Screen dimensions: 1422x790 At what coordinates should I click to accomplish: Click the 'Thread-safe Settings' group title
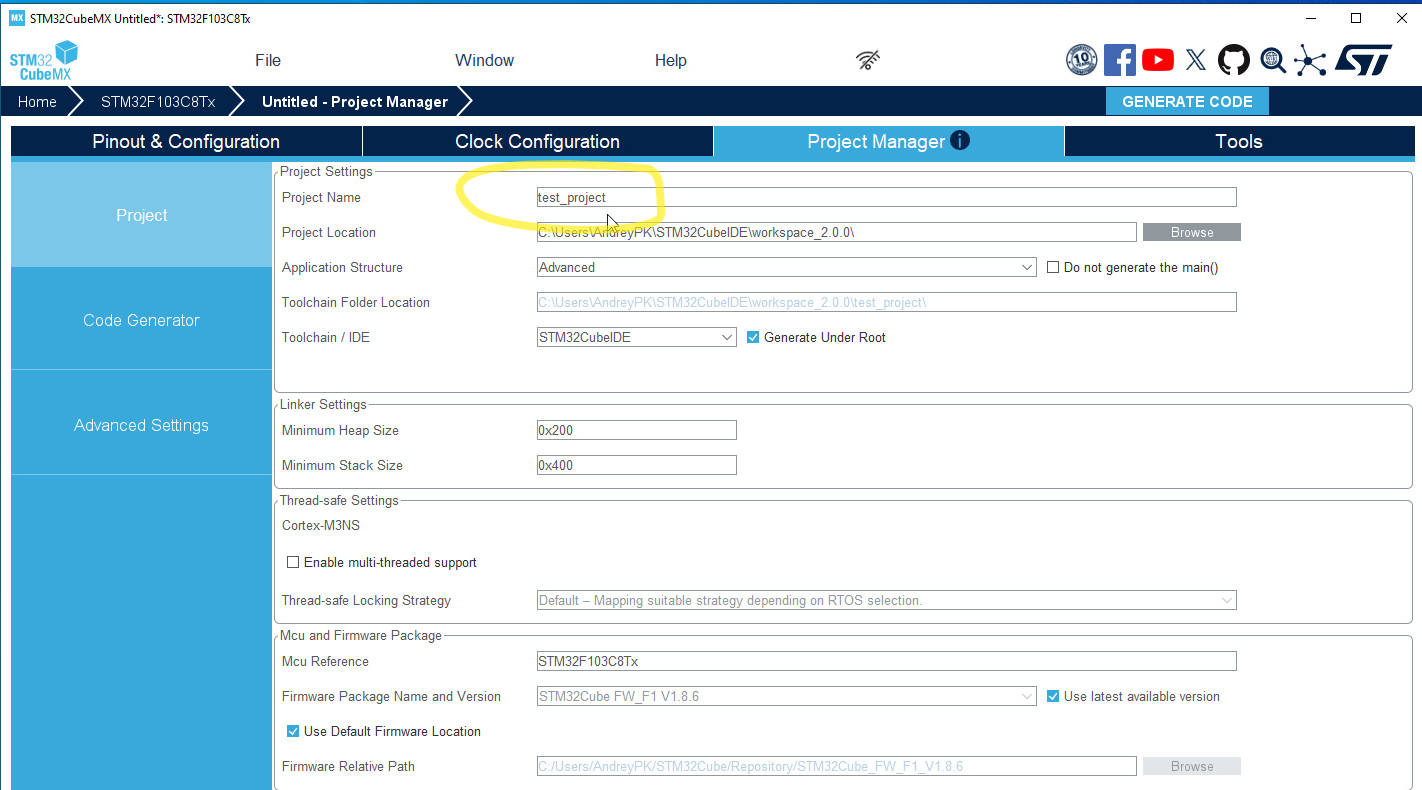point(339,500)
